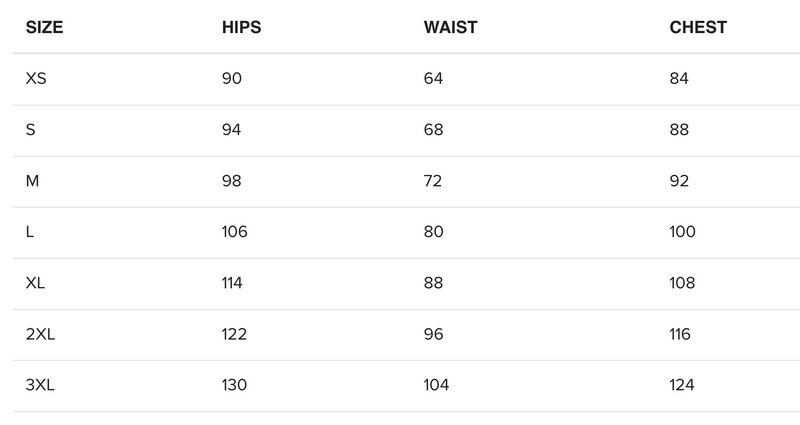Click hips value 106 in L row

pos(235,232)
